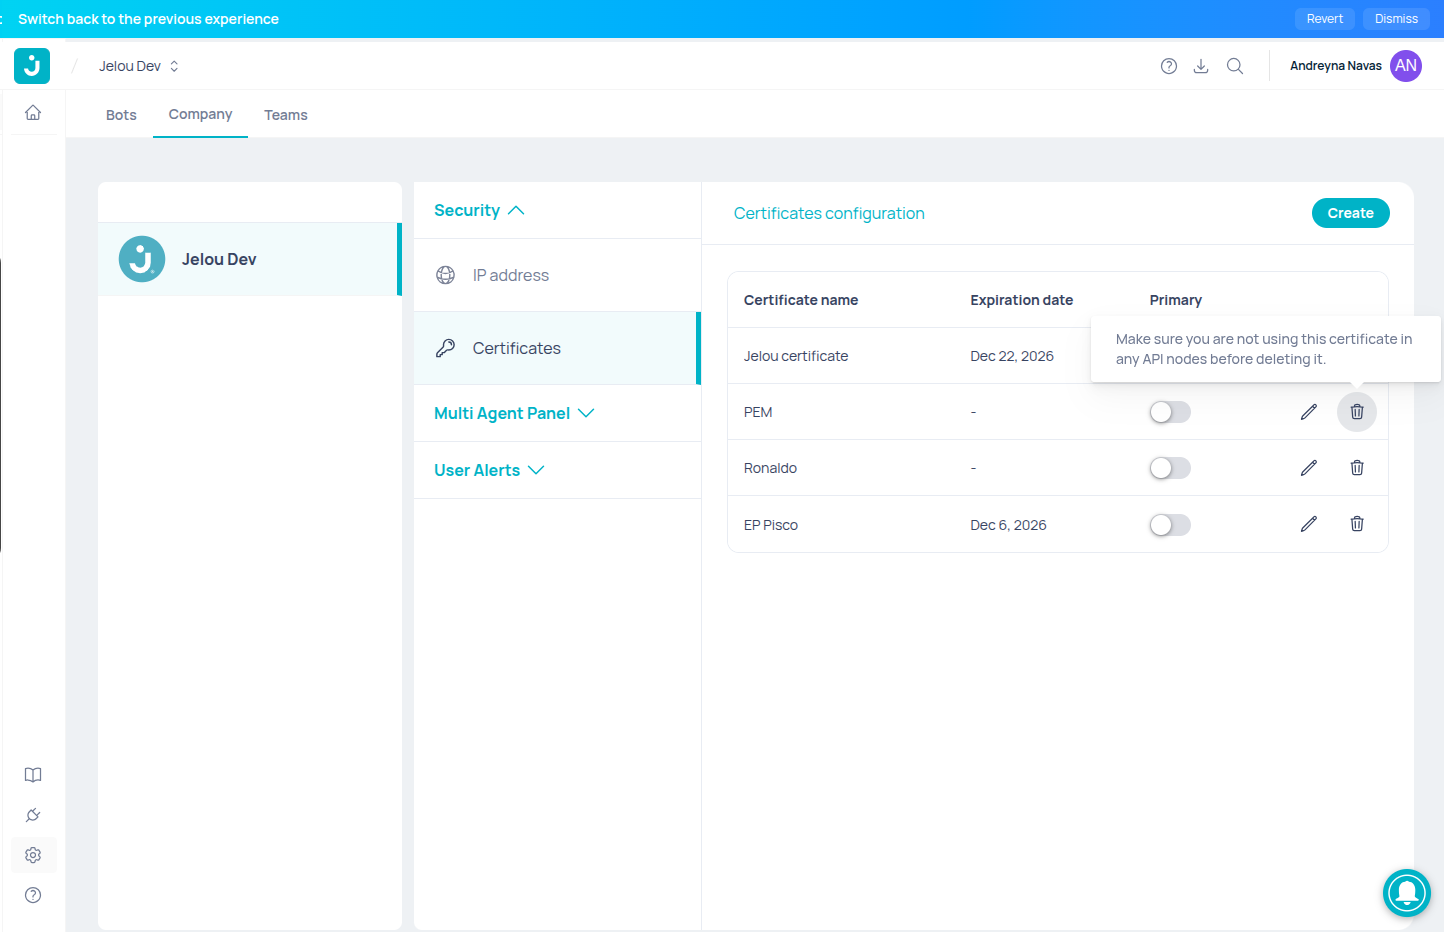This screenshot has height=932, width=1444.
Task: Edit the PEM certificate with the pencil icon
Action: (x=1309, y=412)
